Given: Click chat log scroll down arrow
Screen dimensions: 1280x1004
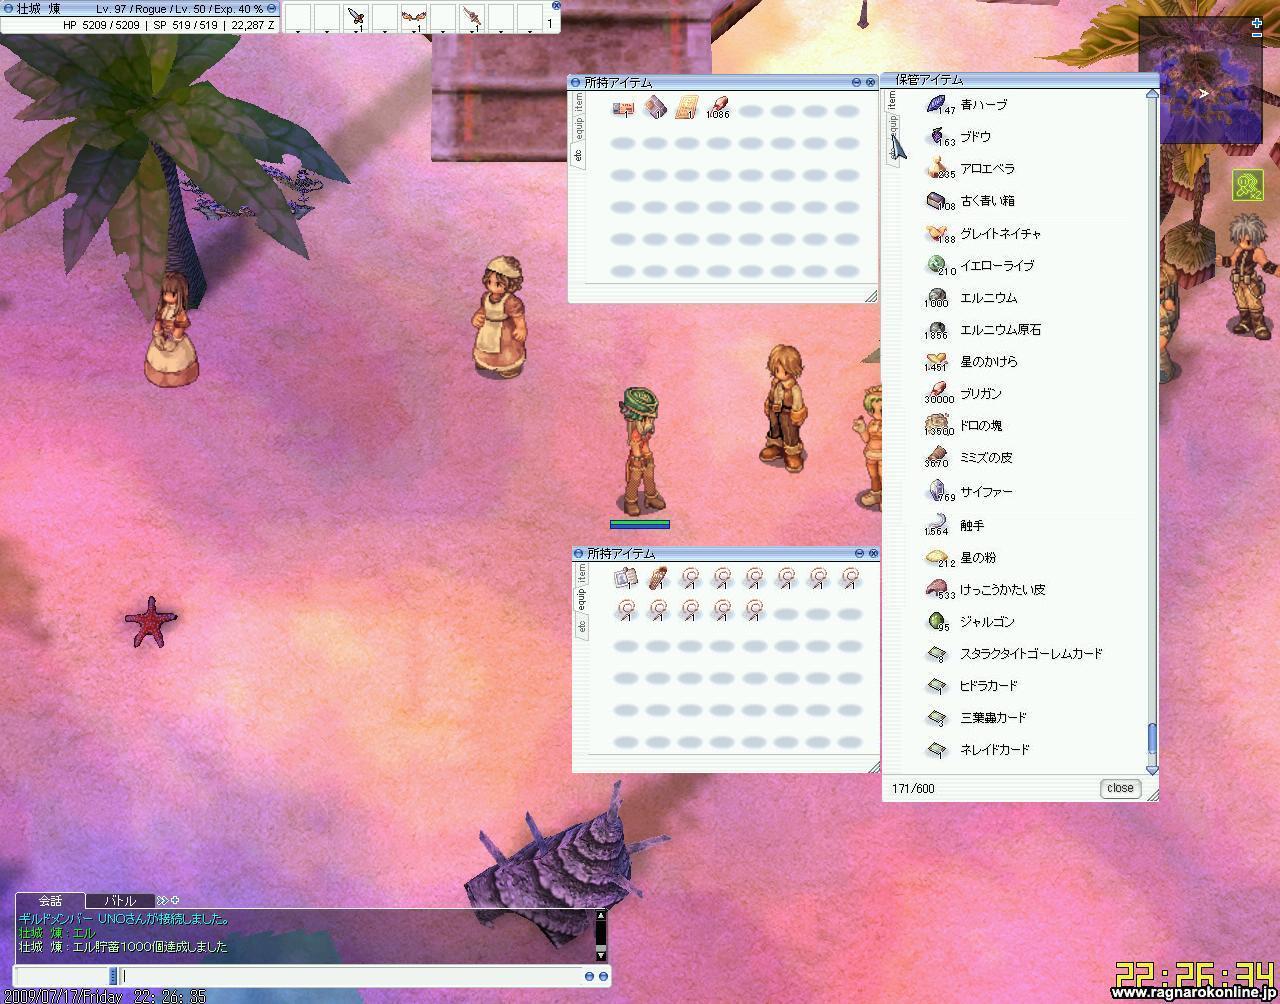Looking at the screenshot, I should pyautogui.click(x=601, y=955).
